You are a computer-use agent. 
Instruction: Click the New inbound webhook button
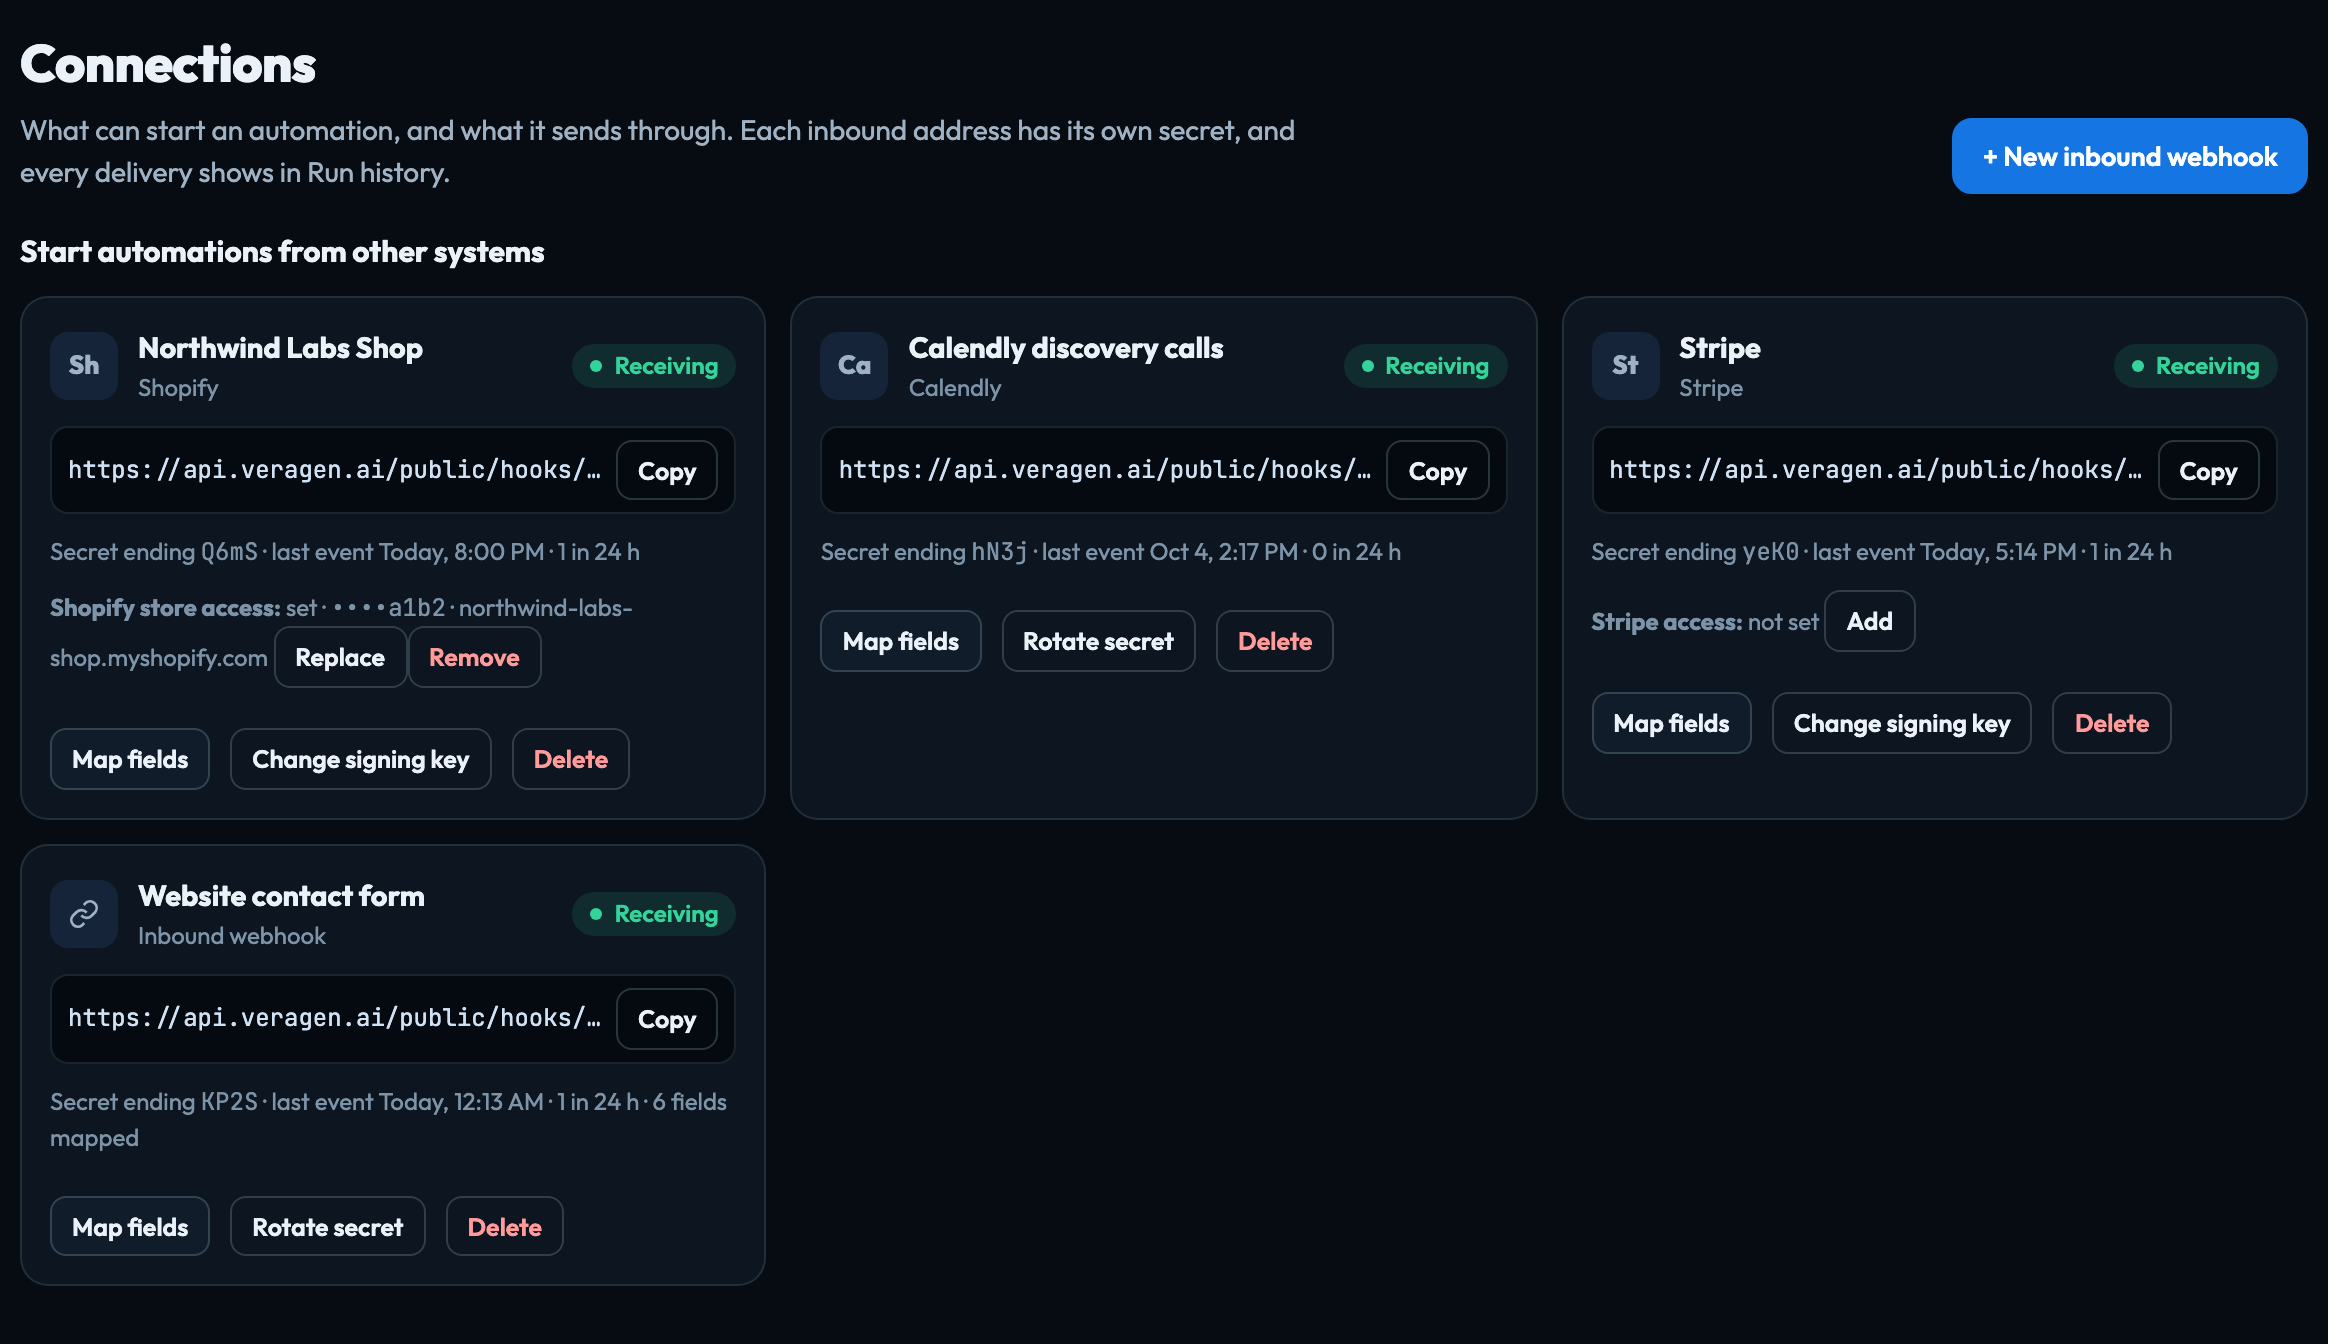(2129, 156)
